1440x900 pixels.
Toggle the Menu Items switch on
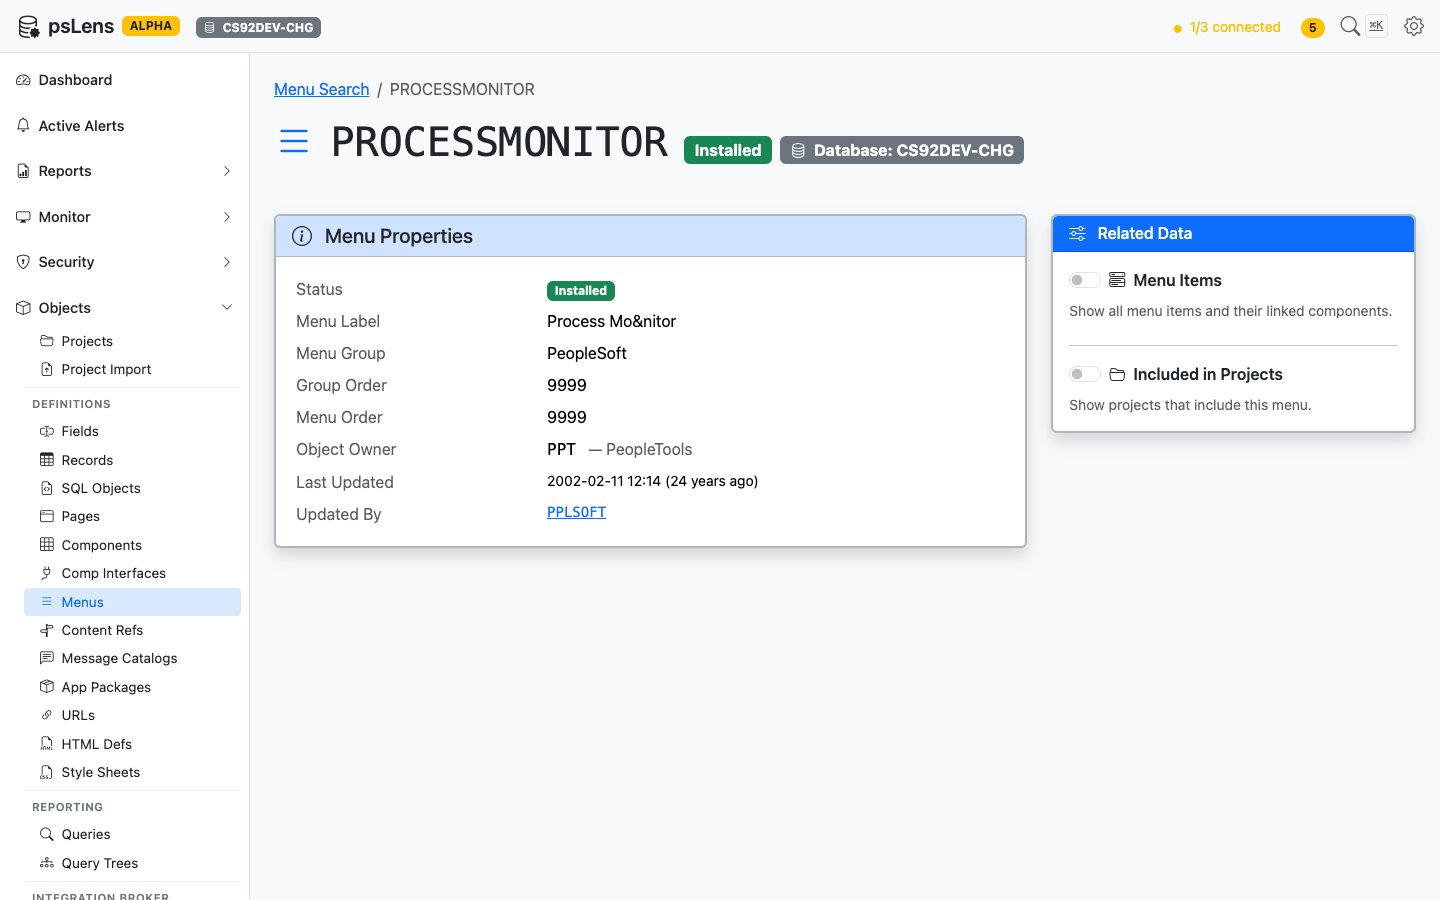(1085, 280)
